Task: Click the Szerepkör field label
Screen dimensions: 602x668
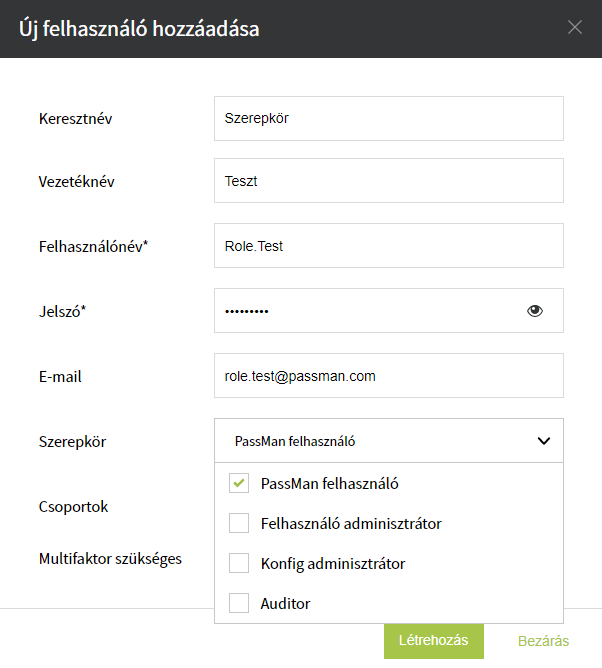Action: coord(72,442)
